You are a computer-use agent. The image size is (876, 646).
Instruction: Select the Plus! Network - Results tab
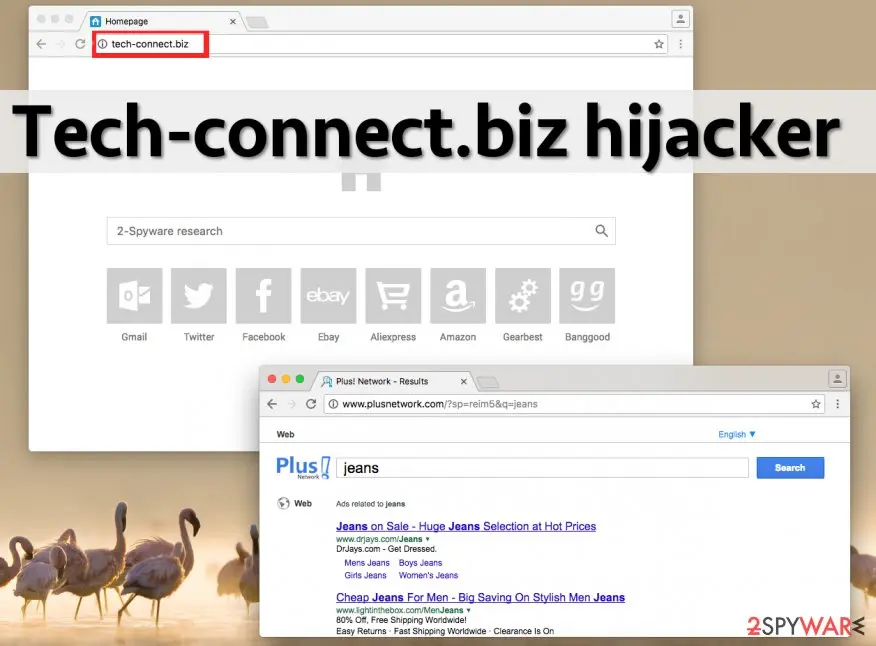click(394, 381)
